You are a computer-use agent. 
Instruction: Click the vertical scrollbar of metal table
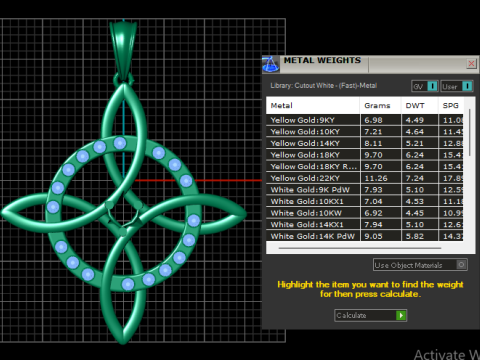pos(470,132)
